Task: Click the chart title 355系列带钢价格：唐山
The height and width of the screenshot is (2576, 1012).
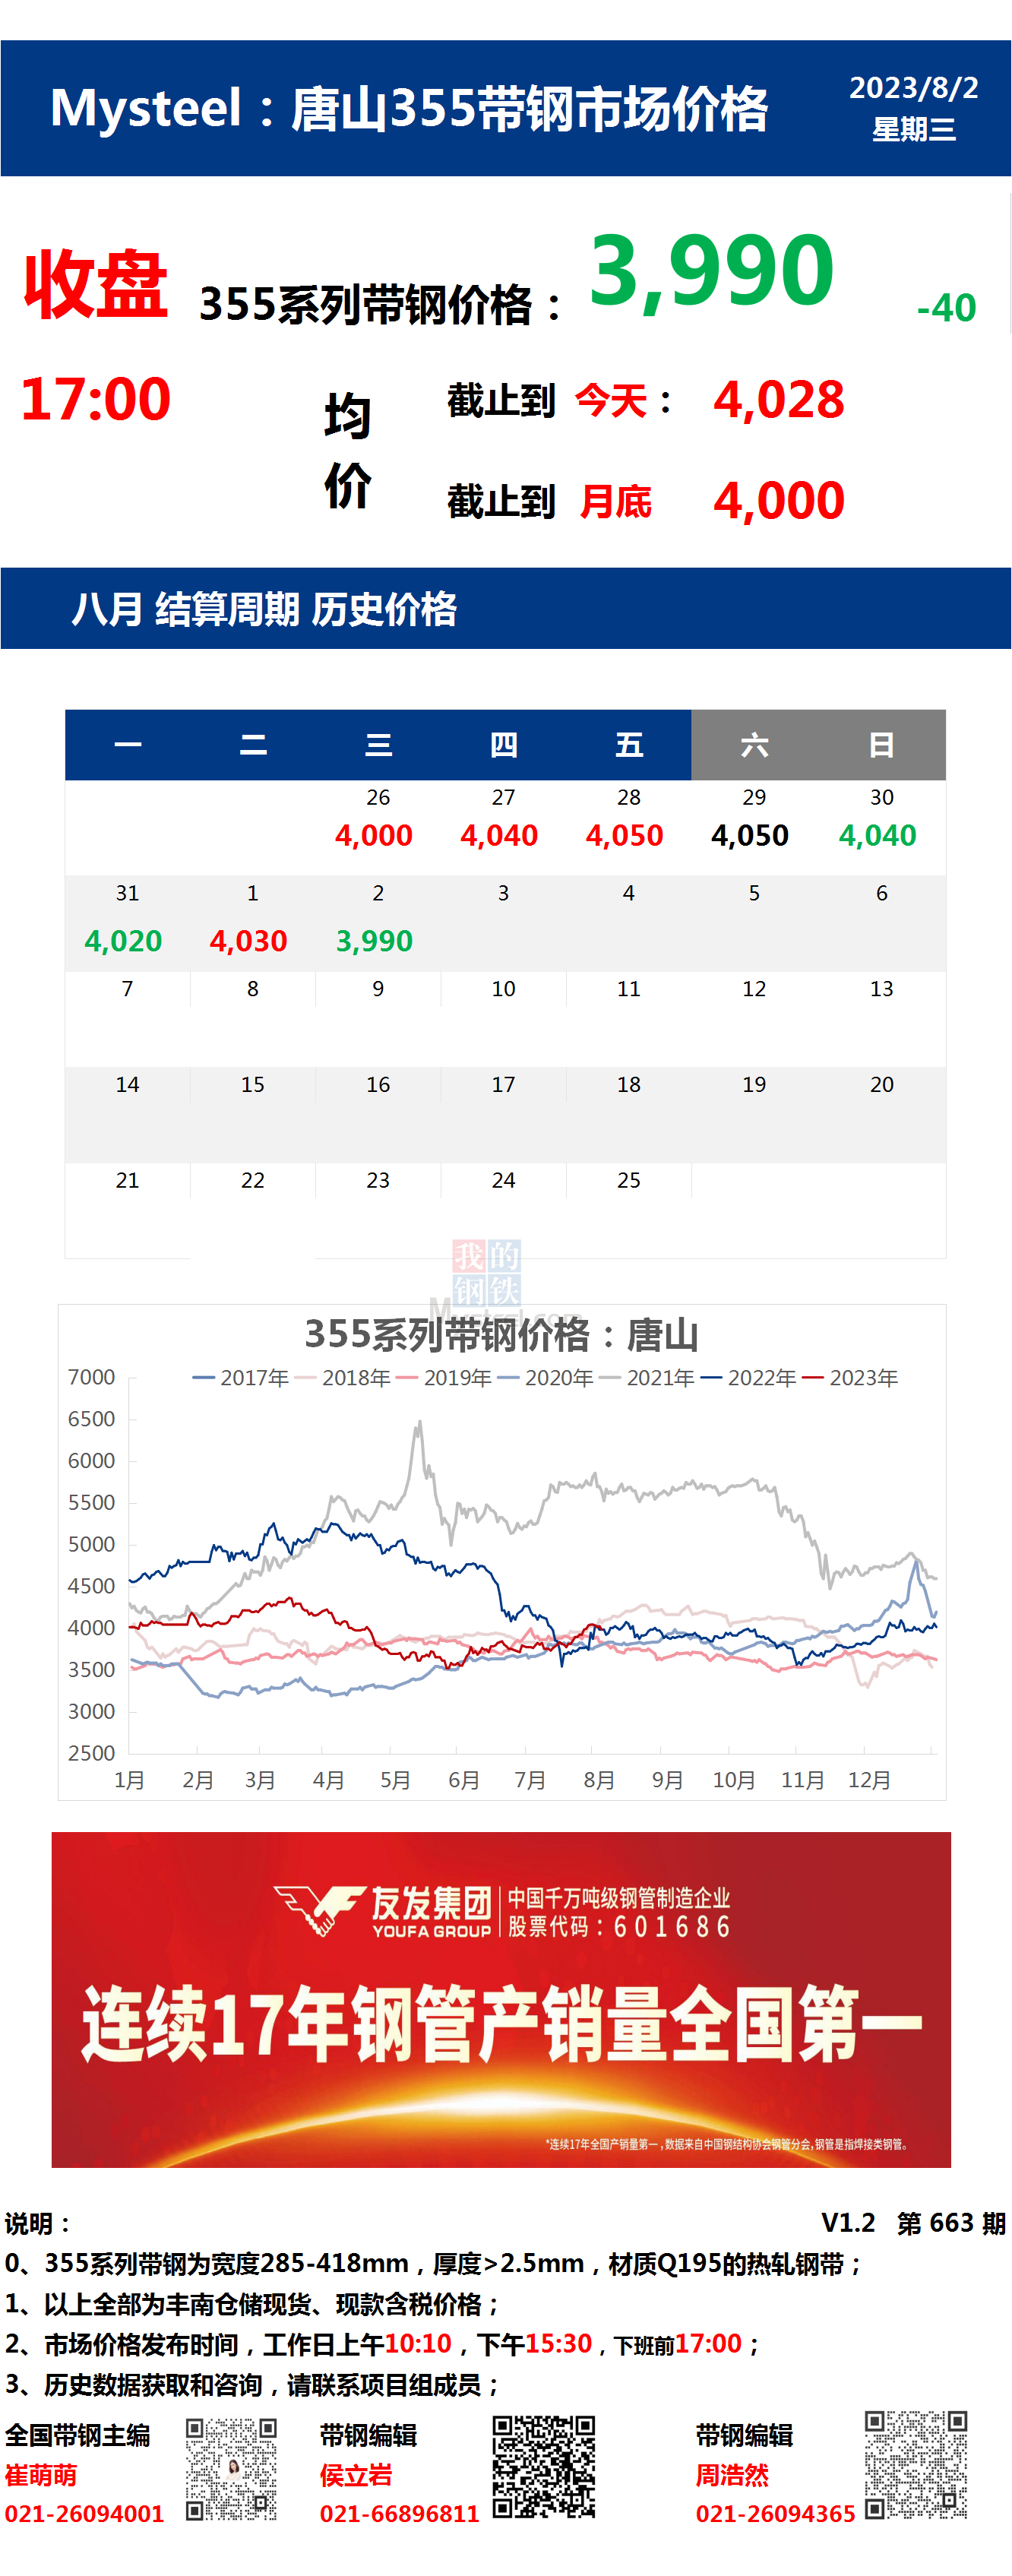Action: pyautogui.click(x=501, y=1335)
